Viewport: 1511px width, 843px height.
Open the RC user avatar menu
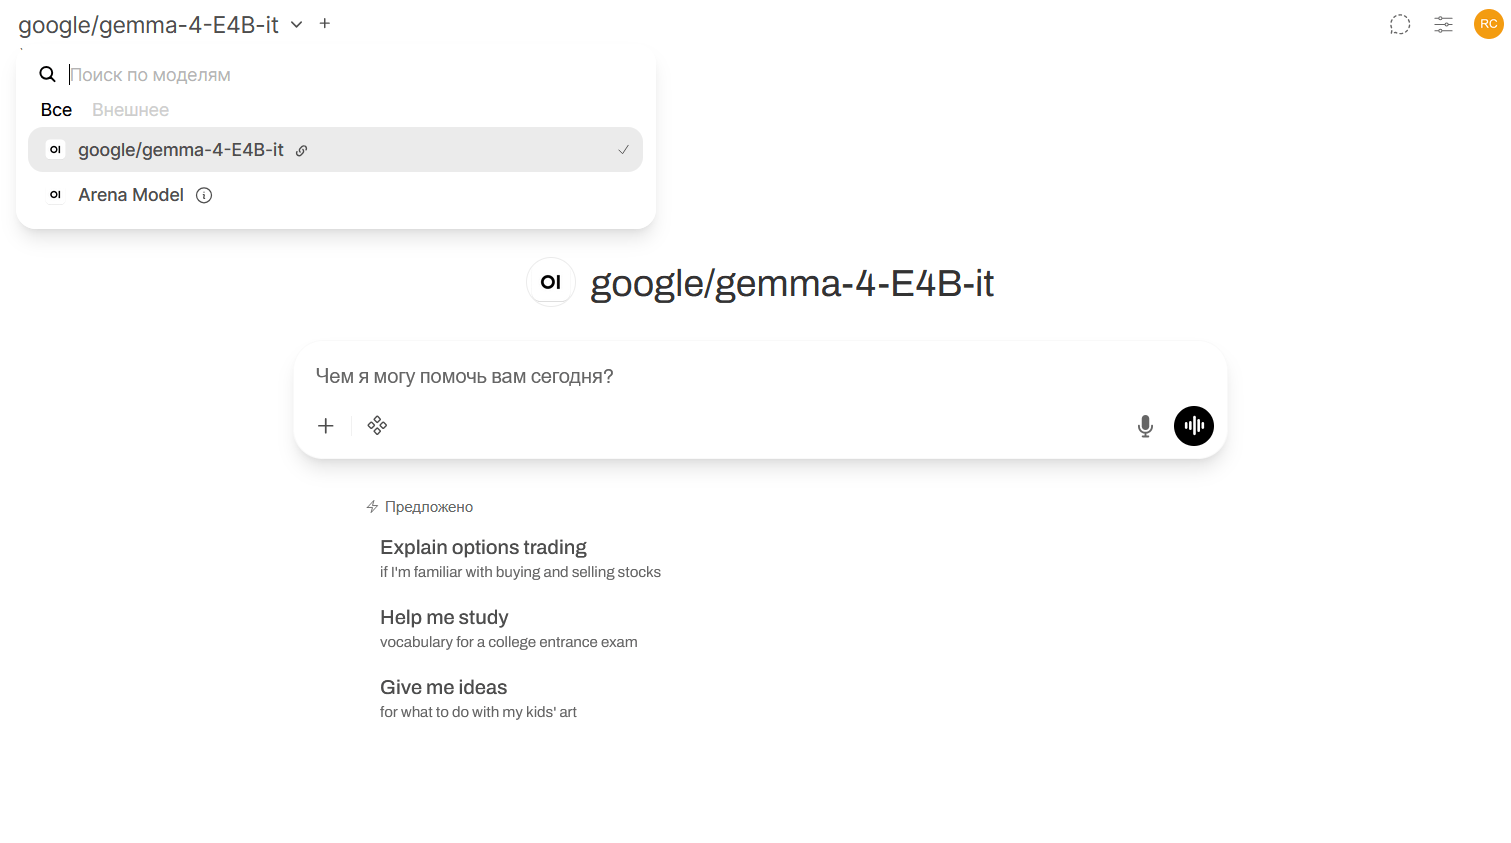[1489, 24]
